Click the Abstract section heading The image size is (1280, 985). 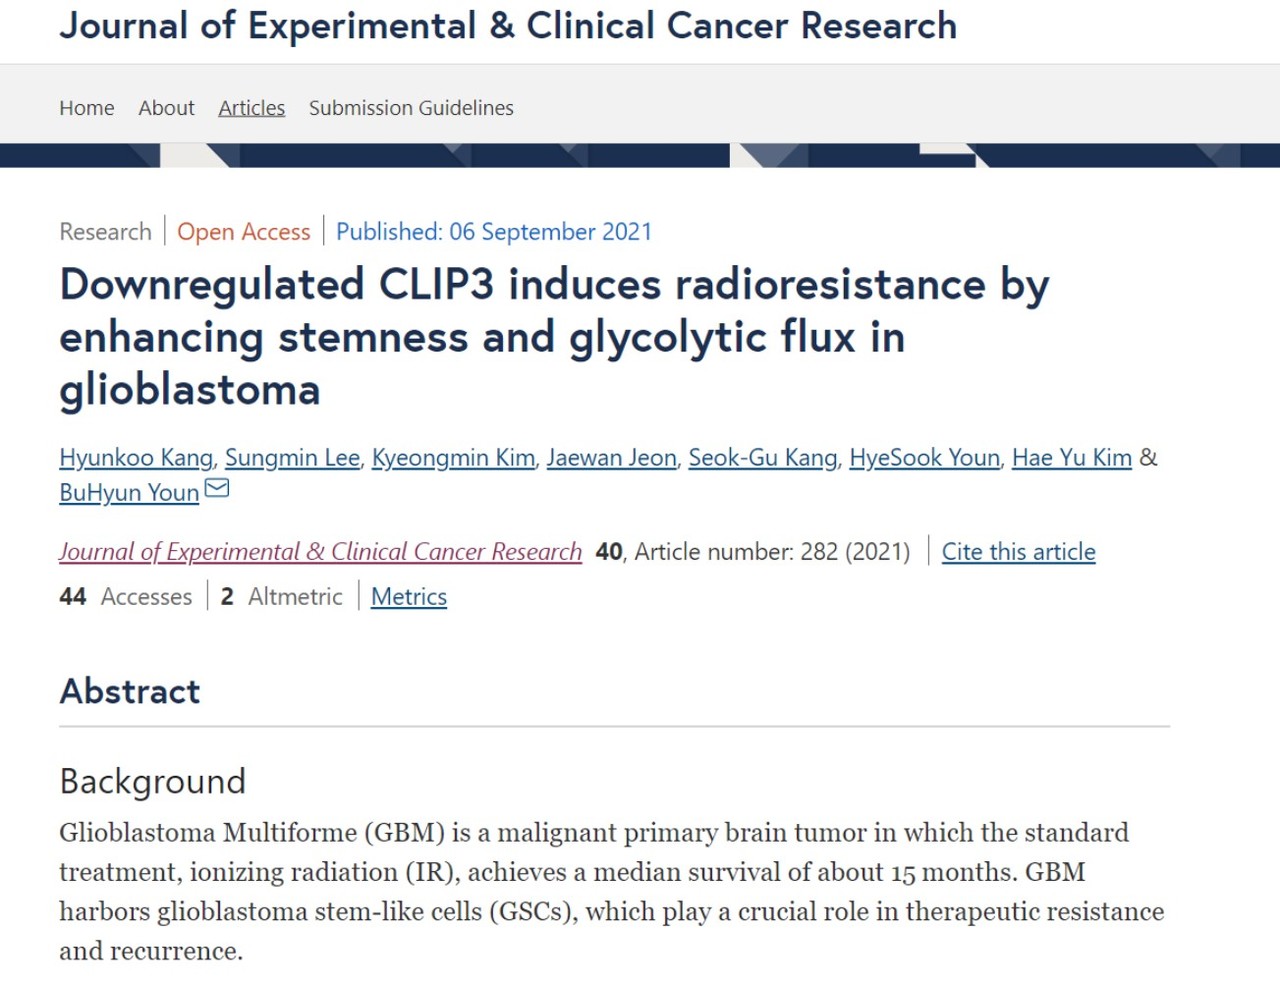130,692
